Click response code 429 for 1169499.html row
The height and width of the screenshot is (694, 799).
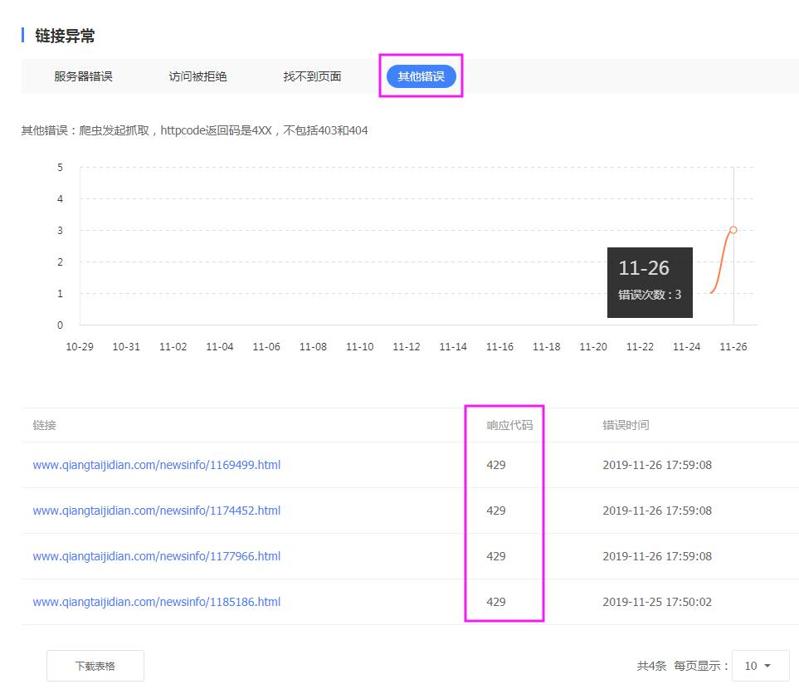496,465
